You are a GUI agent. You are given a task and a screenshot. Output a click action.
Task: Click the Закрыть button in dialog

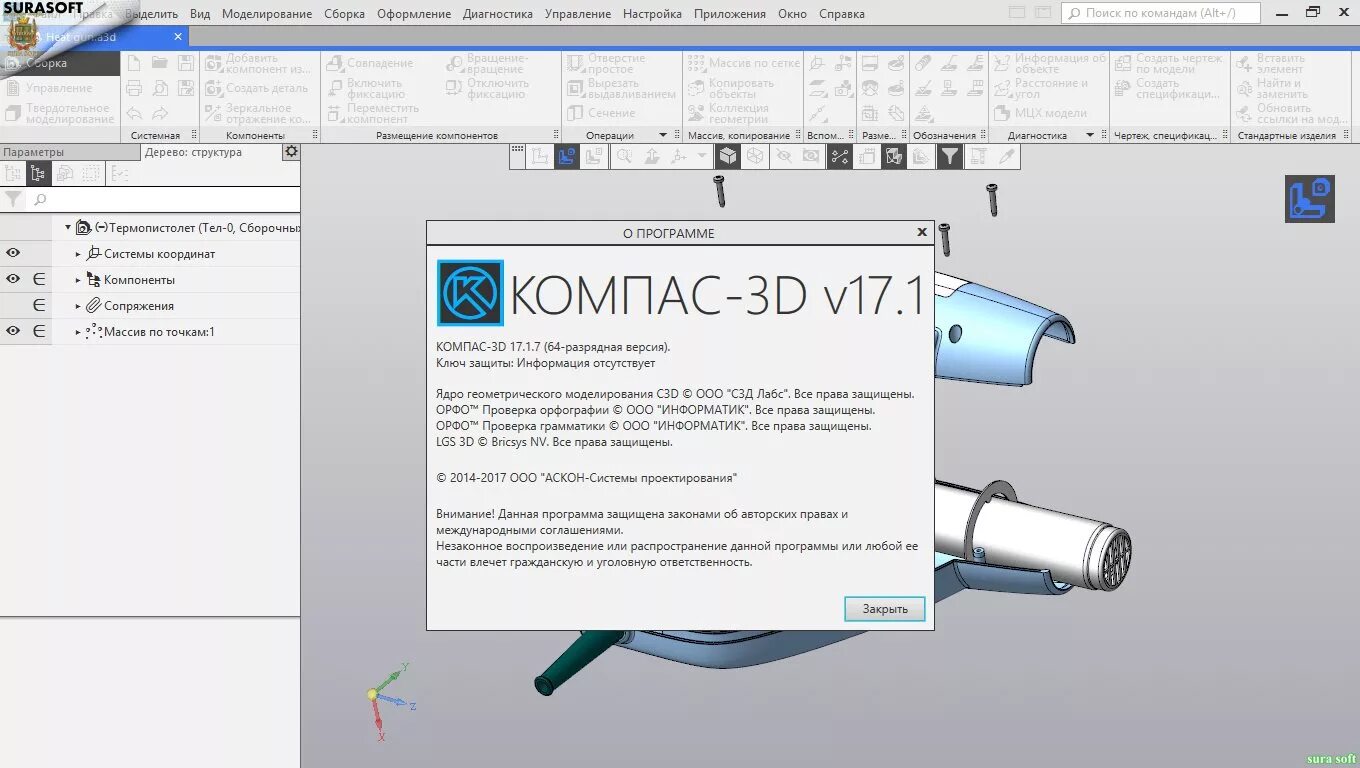point(885,609)
